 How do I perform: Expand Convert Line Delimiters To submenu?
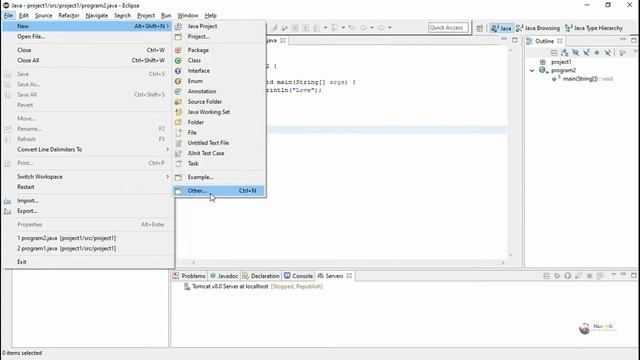[88, 149]
